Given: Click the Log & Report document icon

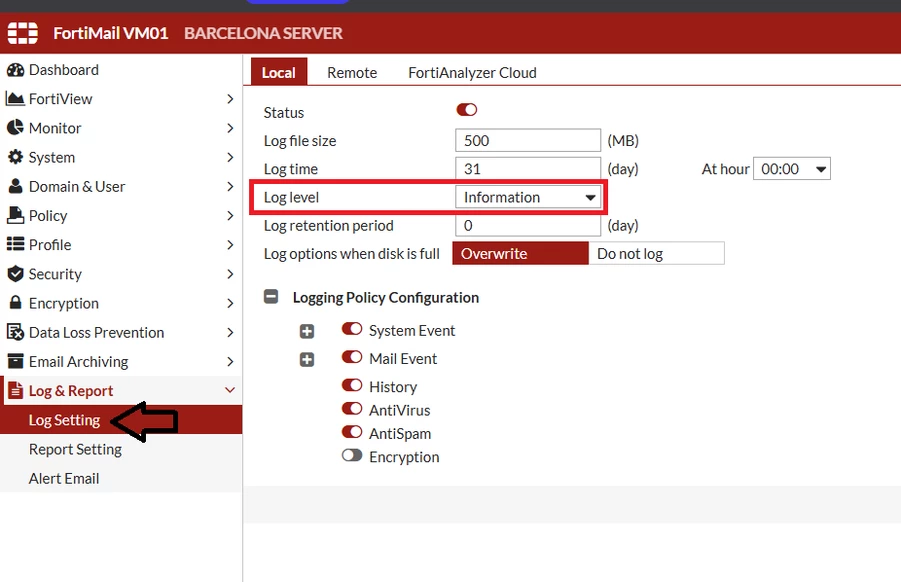Looking at the screenshot, I should pos(16,390).
